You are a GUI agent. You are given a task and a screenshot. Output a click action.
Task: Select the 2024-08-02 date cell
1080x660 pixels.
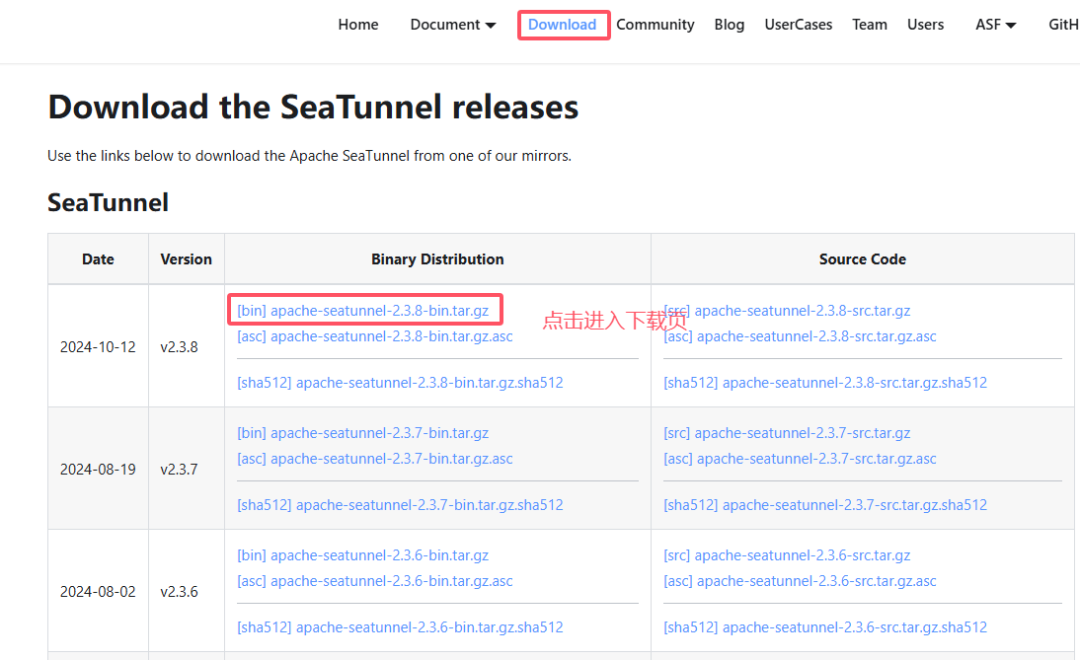click(x=98, y=592)
